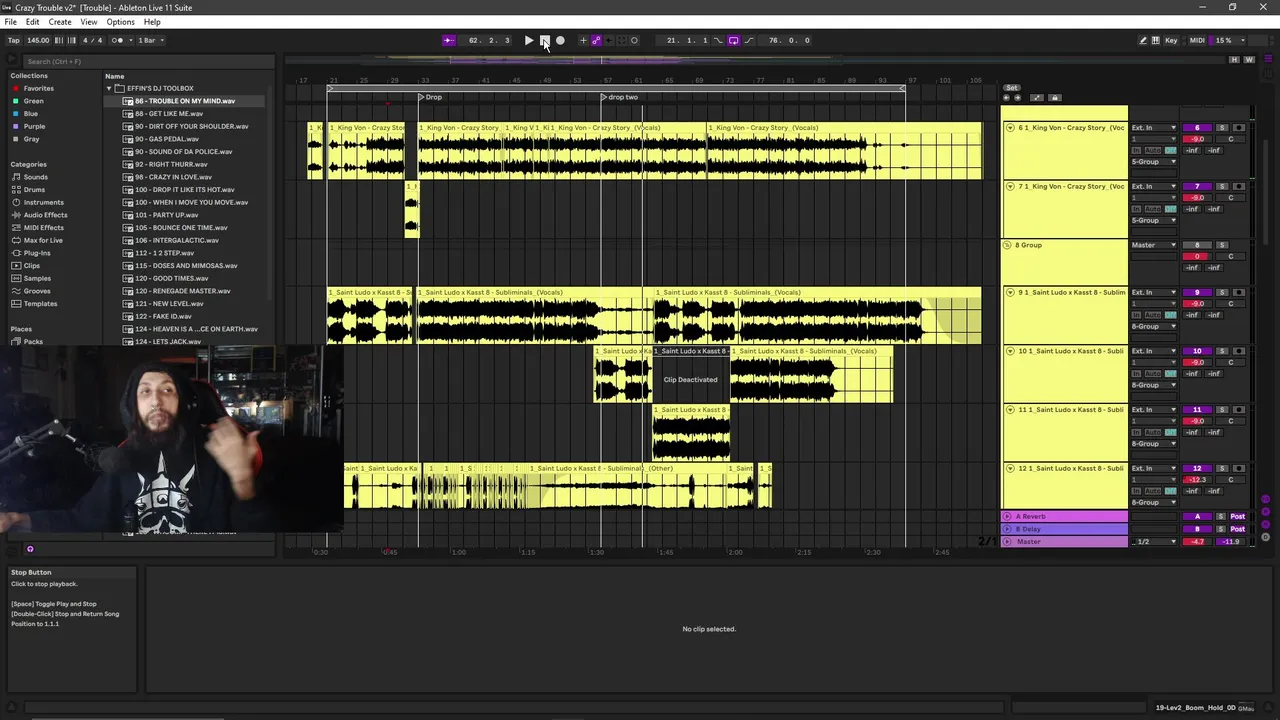This screenshot has width=1280, height=720.
Task: Click the H height optimize button
Action: point(1235,60)
